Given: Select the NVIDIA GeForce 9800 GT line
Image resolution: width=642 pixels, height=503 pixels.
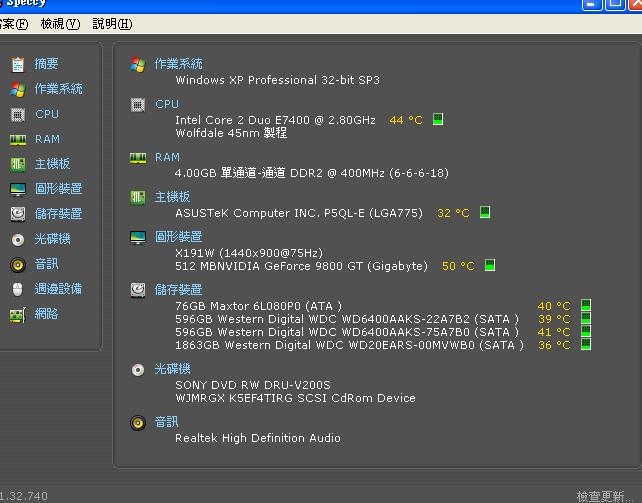Looking at the screenshot, I should pos(301,266).
